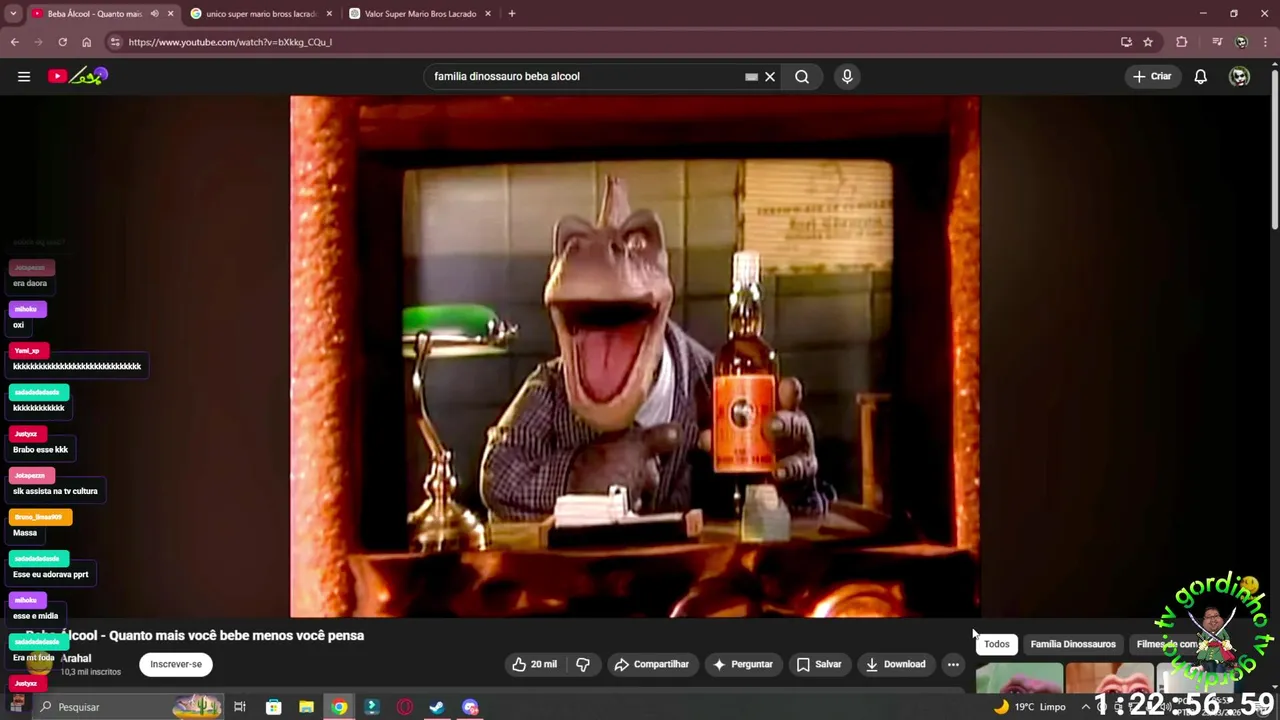Open Microsoft Store from the taskbar
Screen dimensions: 1280x720
pyautogui.click(x=273, y=707)
